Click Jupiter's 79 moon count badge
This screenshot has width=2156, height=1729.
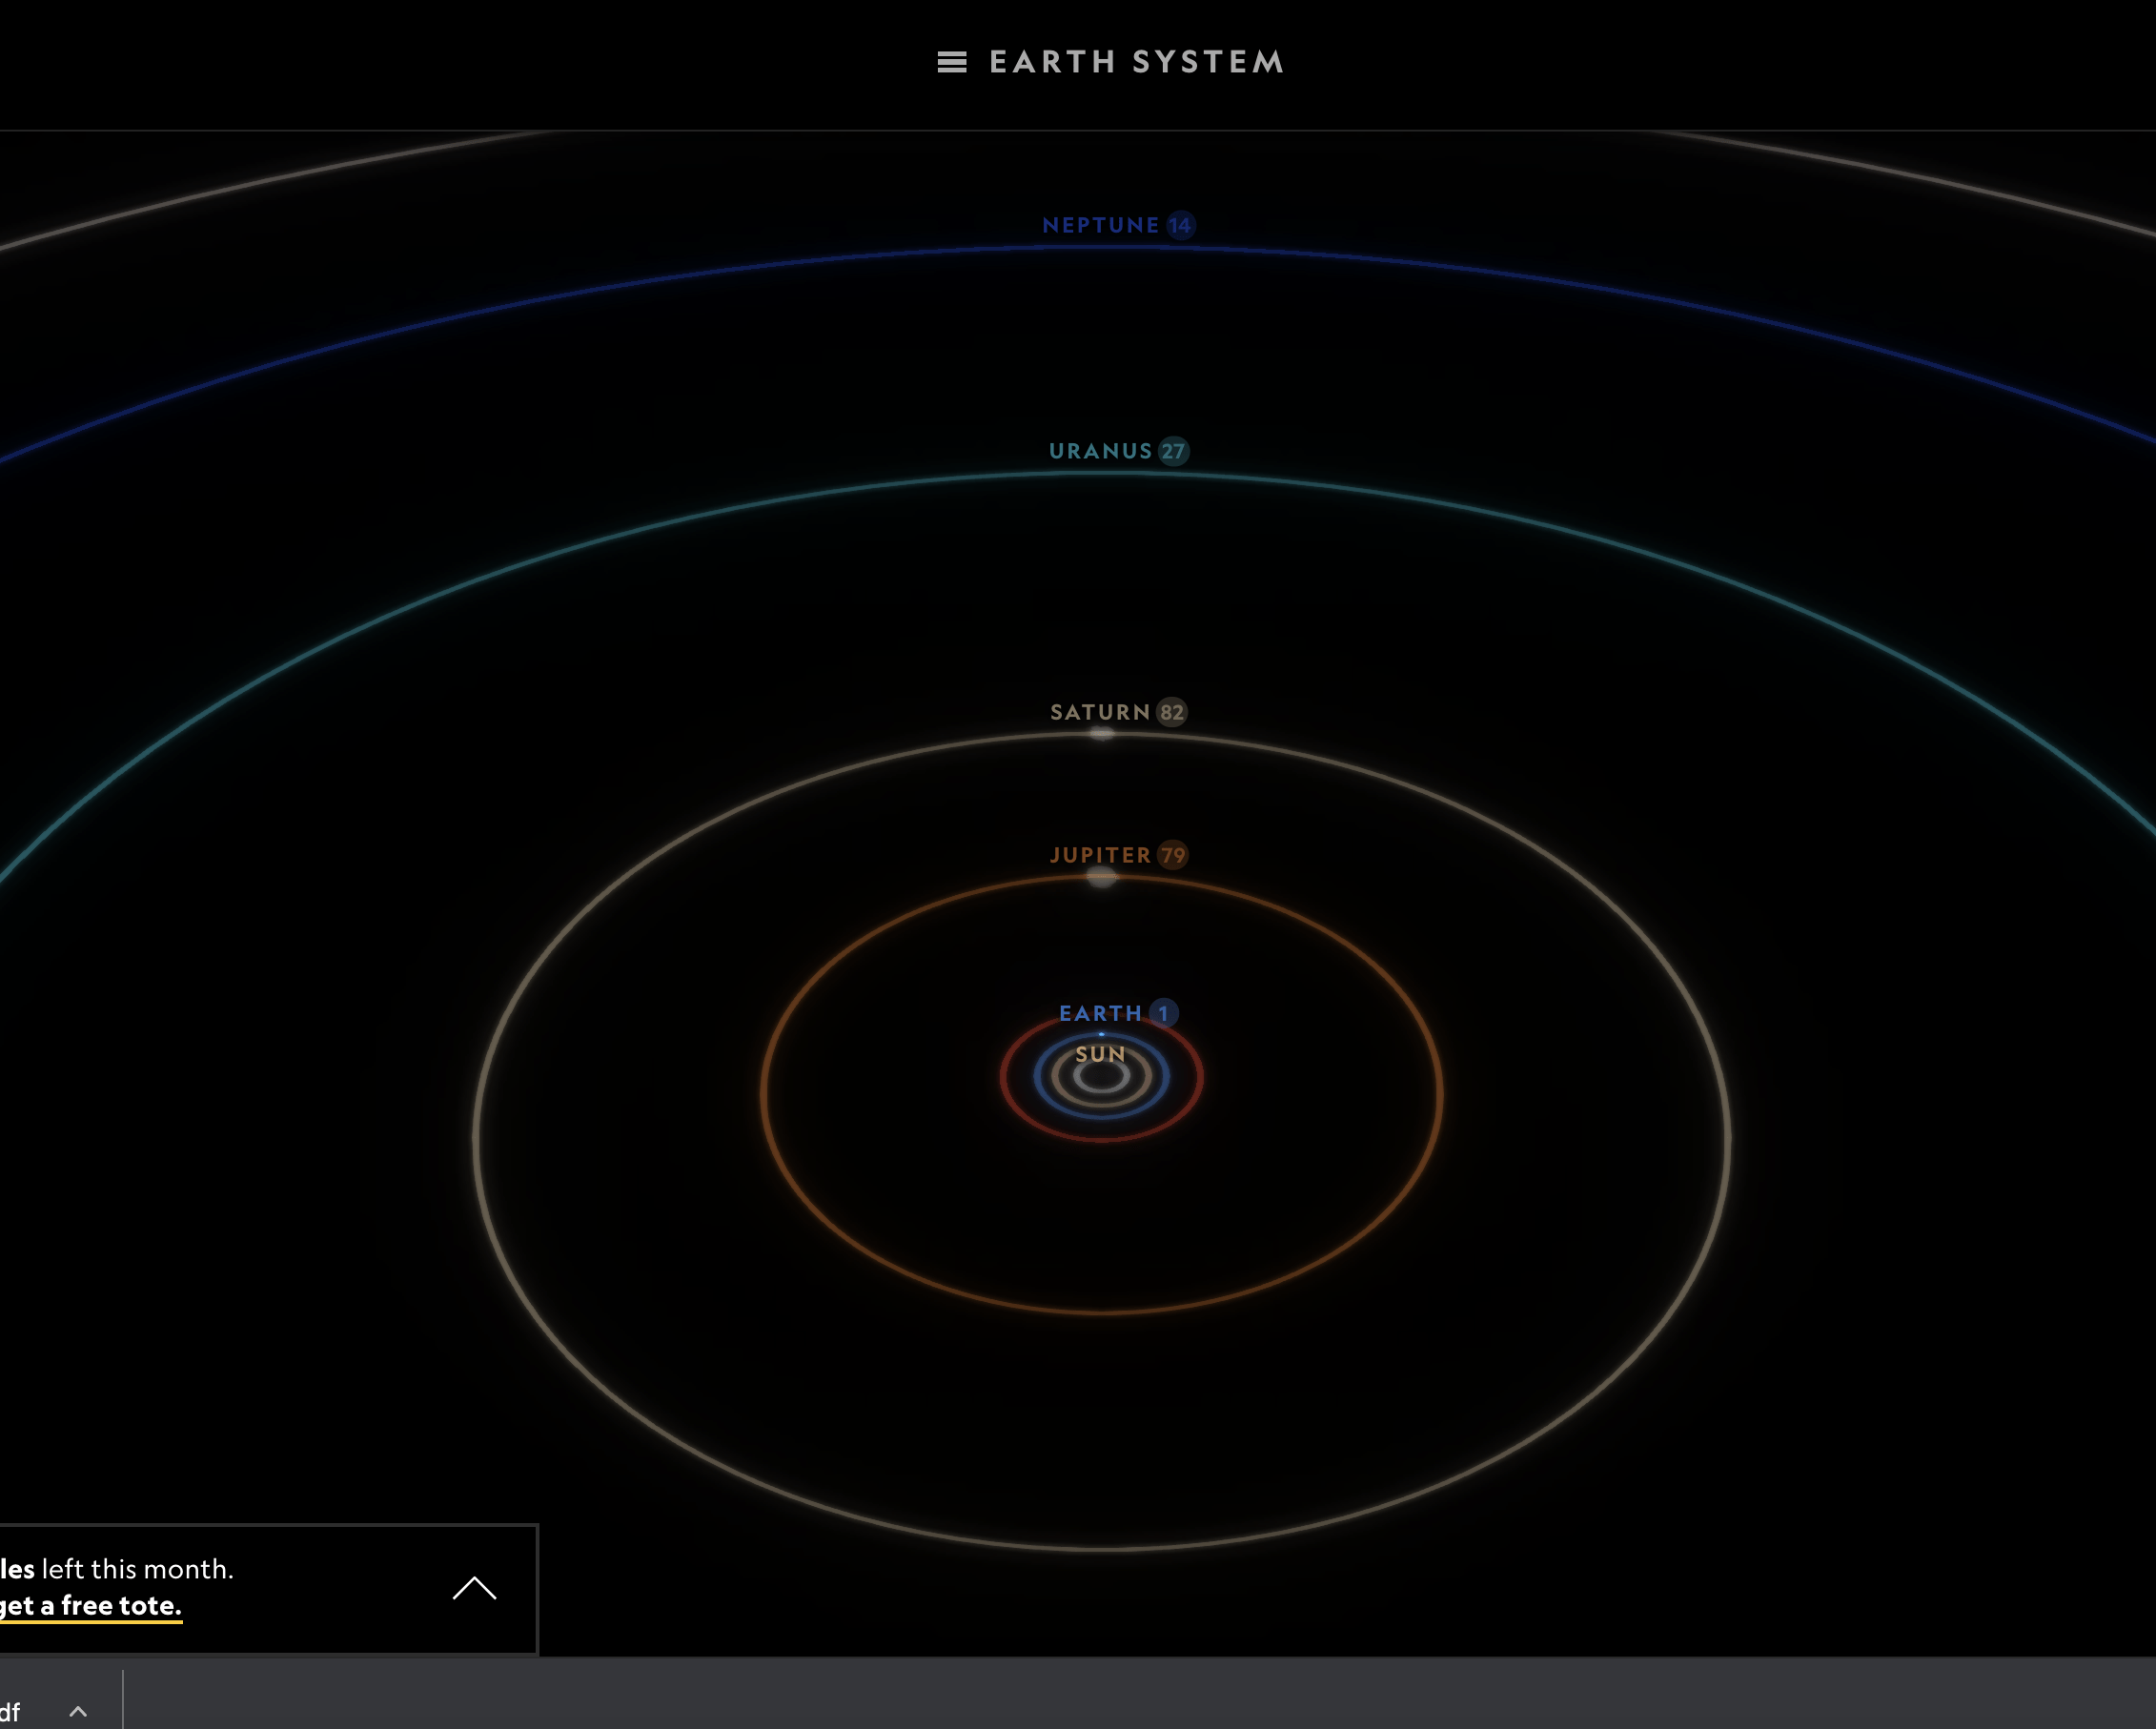[x=1172, y=855]
